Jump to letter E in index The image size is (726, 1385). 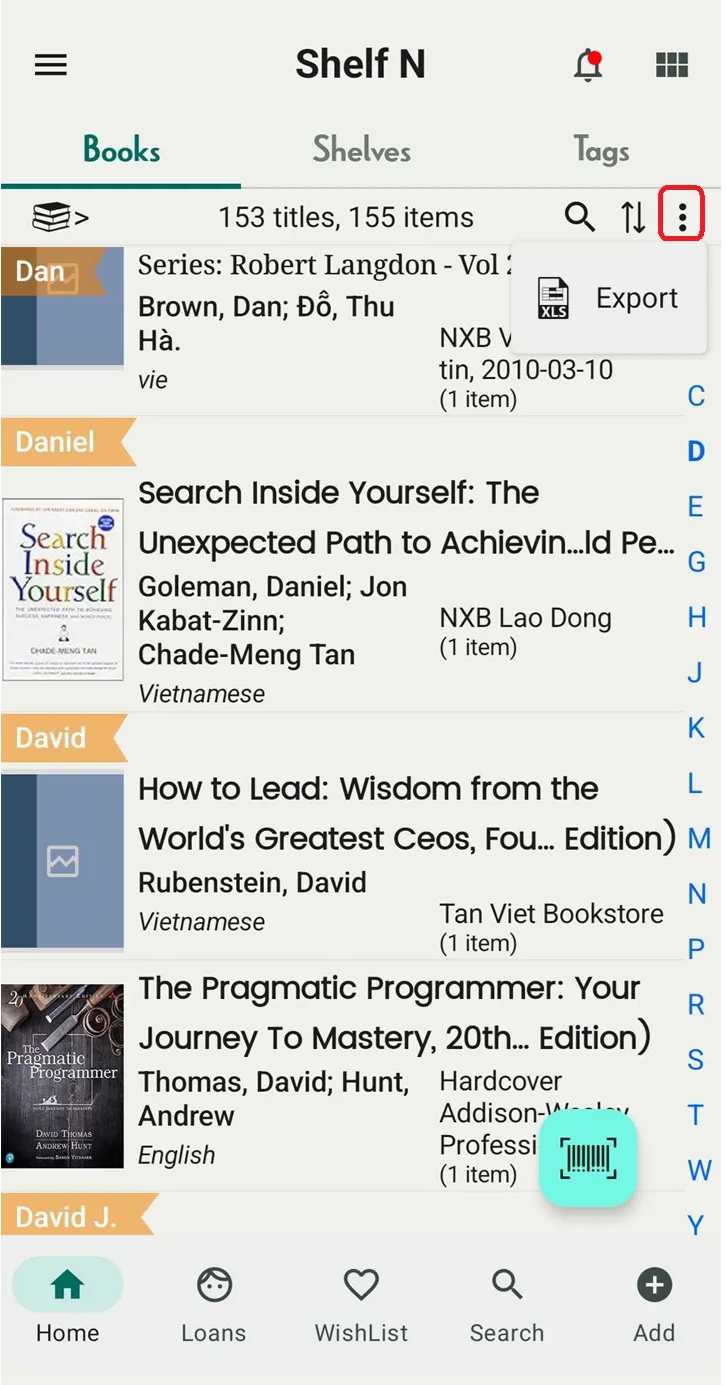[x=697, y=507]
